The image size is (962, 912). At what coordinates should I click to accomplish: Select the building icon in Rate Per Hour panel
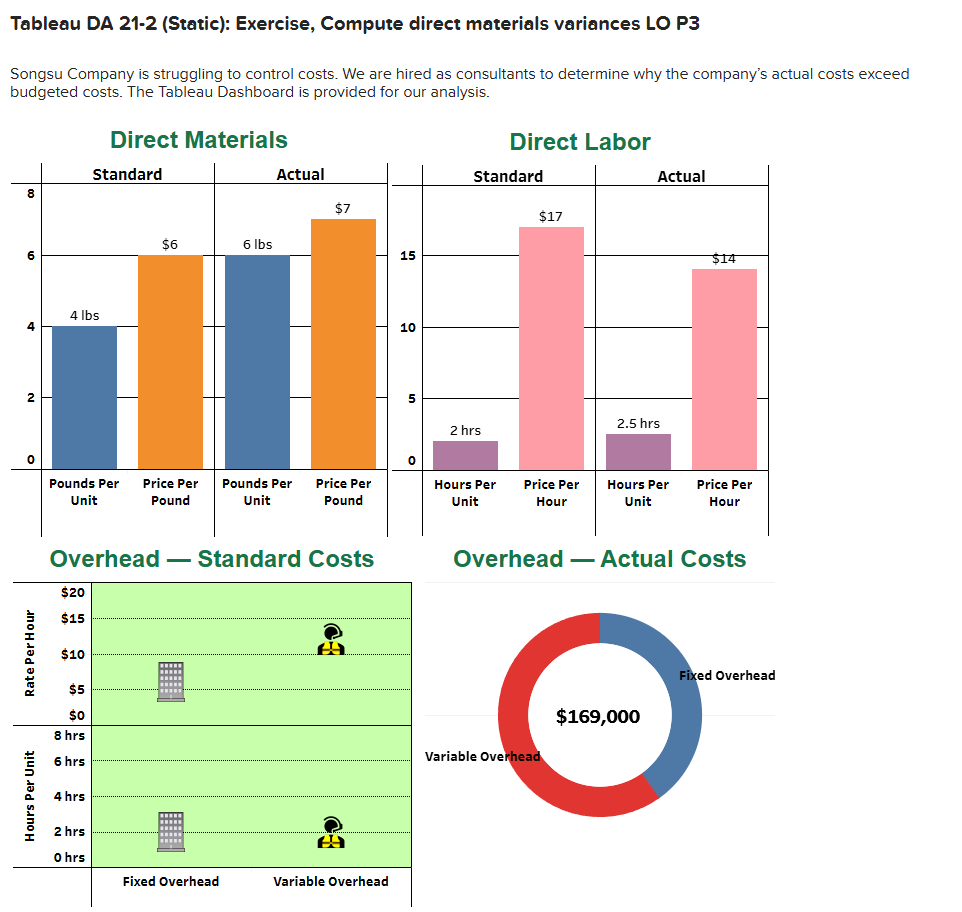[x=169, y=680]
